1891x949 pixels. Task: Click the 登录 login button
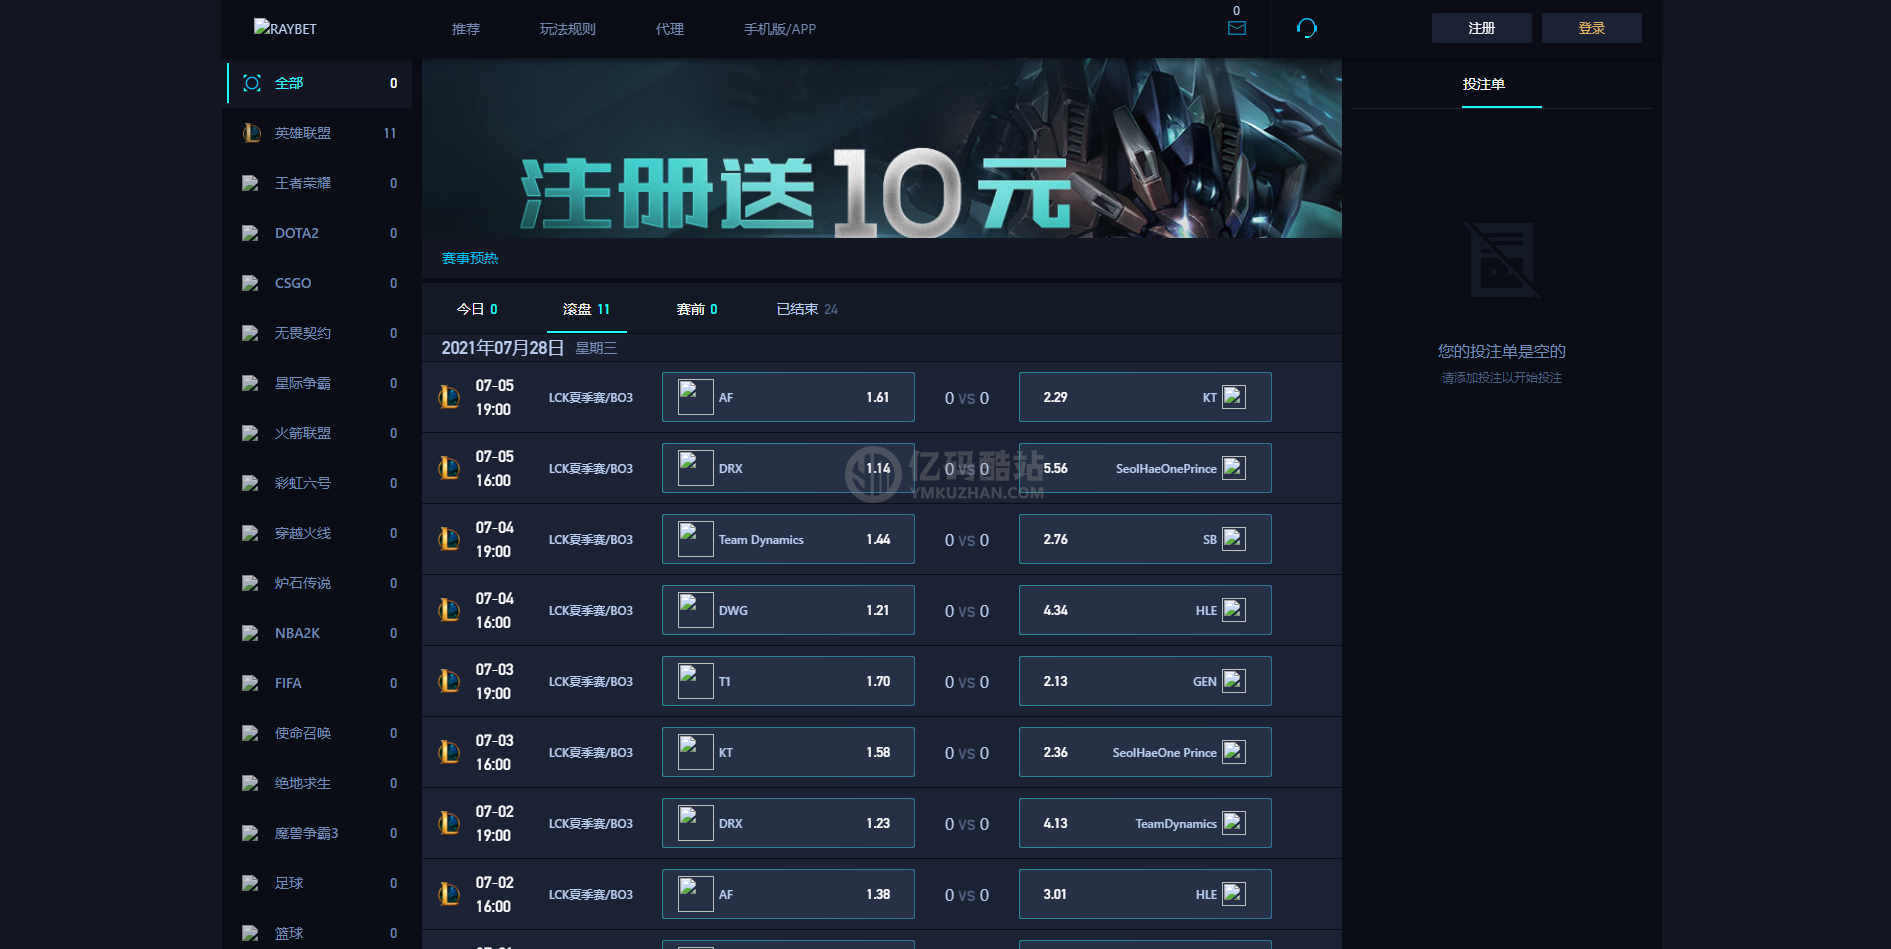point(1592,28)
